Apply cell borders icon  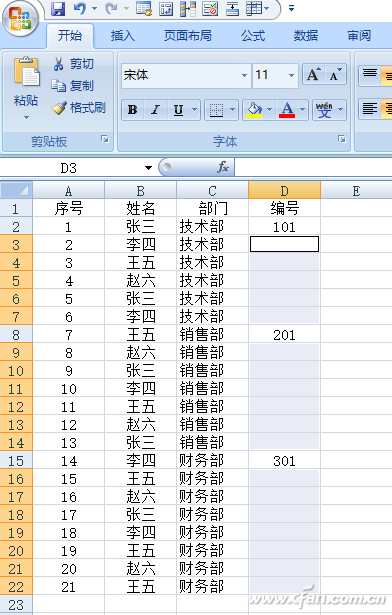216,110
